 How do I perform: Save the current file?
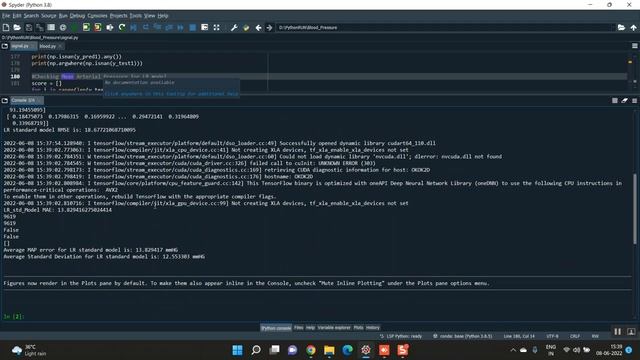29,27
